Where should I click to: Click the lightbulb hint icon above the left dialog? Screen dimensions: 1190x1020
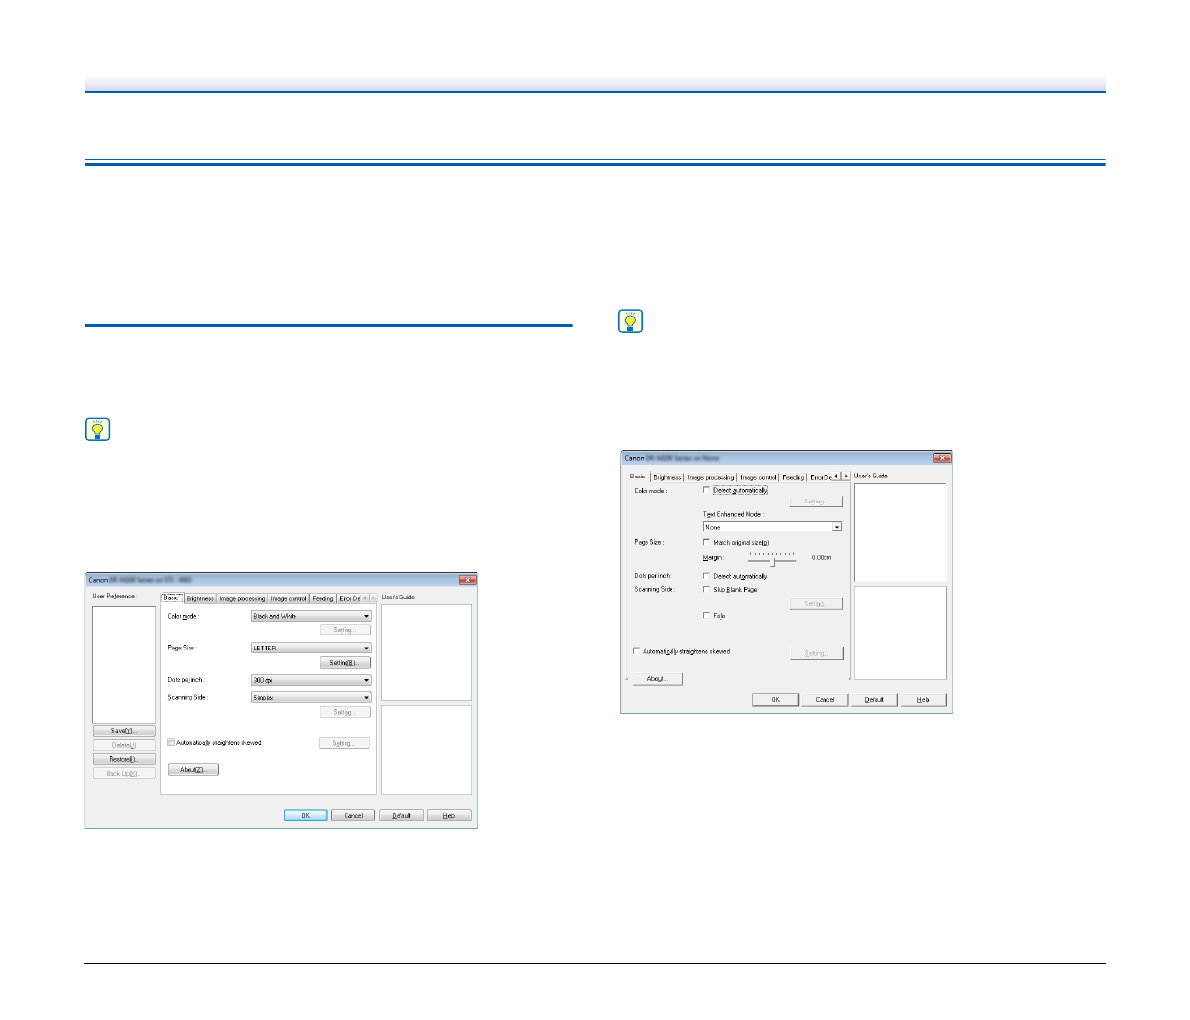pyautogui.click(x=97, y=430)
